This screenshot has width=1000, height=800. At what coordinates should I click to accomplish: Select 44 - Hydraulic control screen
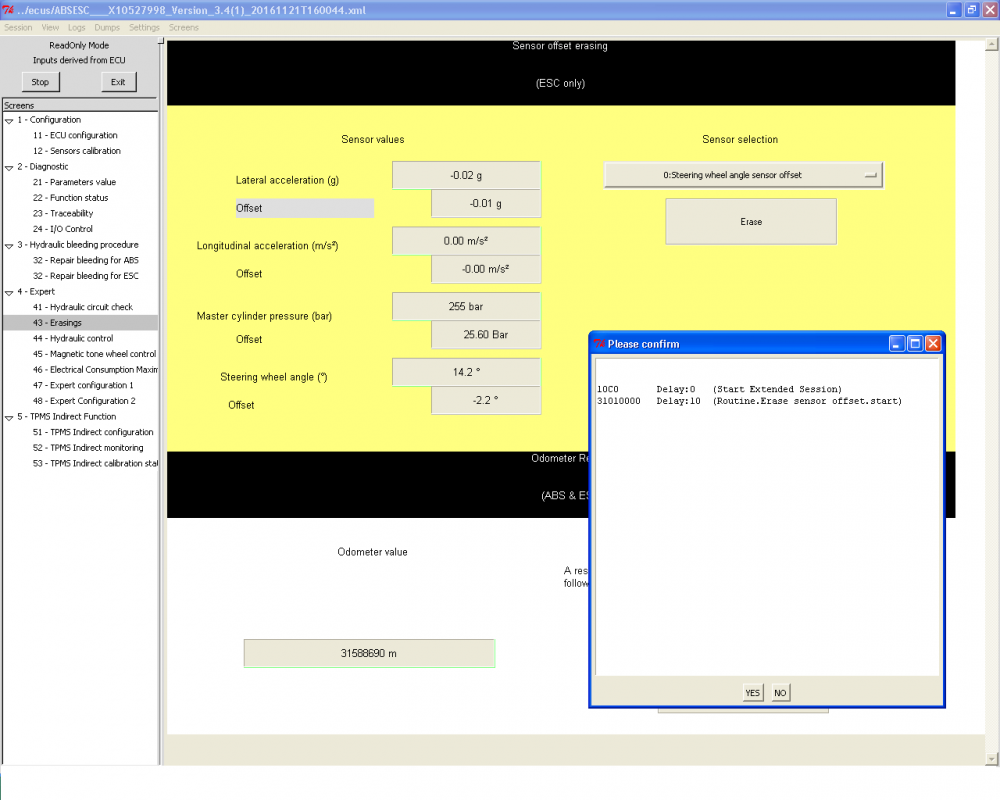pyautogui.click(x=73, y=339)
